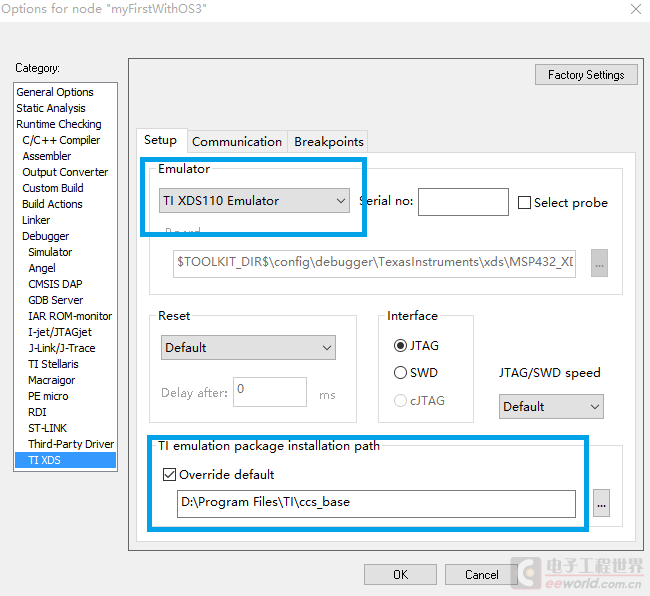Open Build Actions category
This screenshot has width=650, height=596.
point(52,204)
